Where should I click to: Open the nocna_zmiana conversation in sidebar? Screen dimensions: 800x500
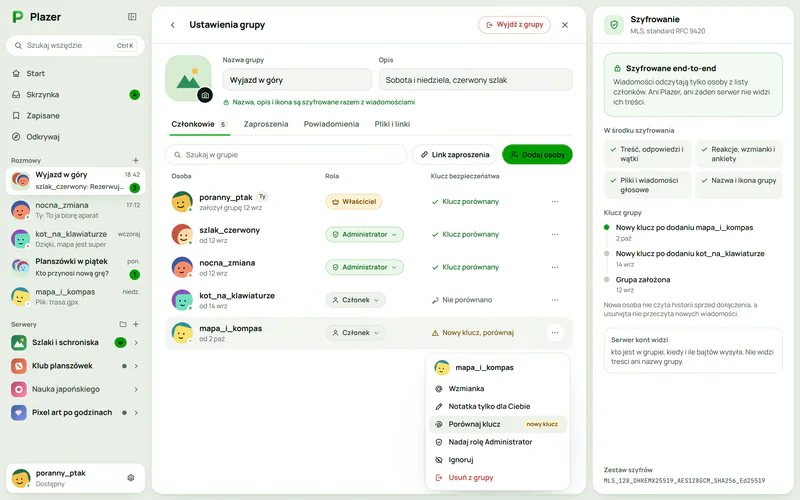(76, 210)
